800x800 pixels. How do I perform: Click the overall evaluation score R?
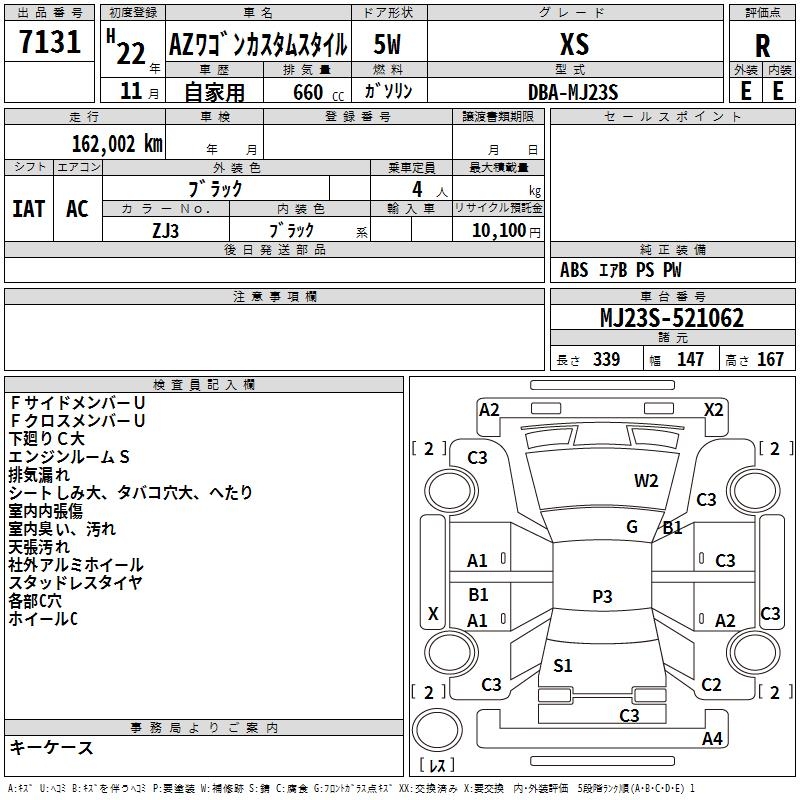(x=762, y=46)
